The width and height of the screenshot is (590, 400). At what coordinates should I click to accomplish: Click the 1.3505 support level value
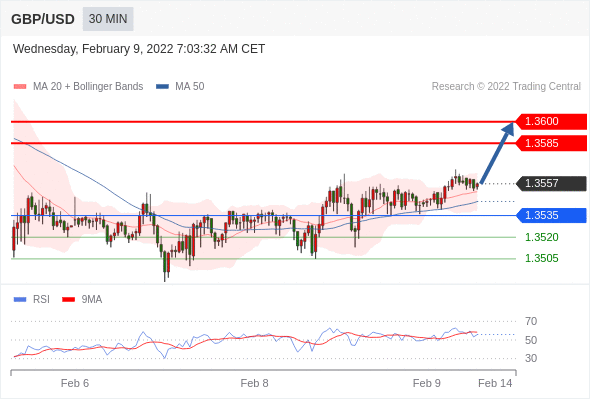click(x=541, y=259)
